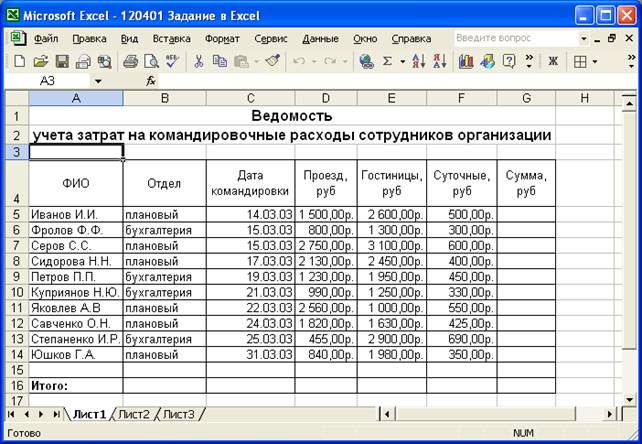
Task: Click the horizontal scrollbar left arrow
Action: 387,414
